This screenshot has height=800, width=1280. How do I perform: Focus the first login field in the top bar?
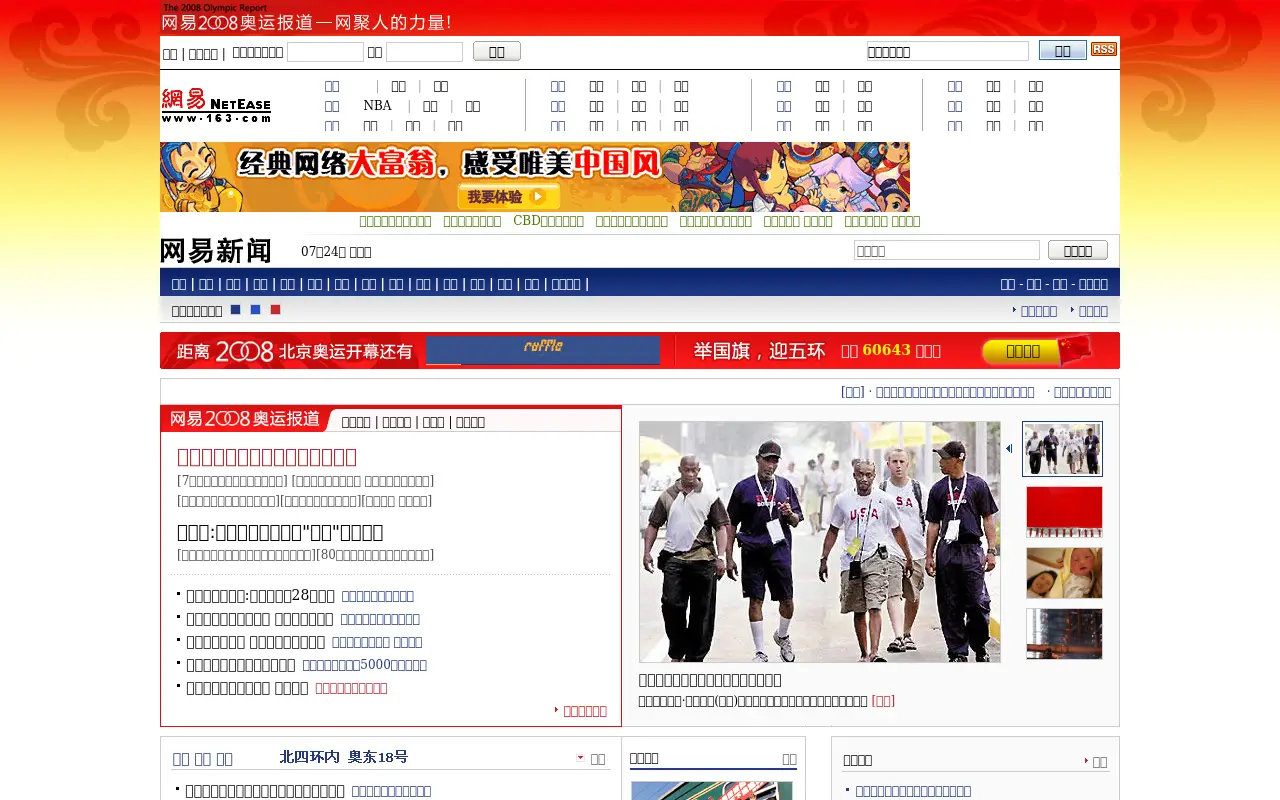pyautogui.click(x=325, y=52)
